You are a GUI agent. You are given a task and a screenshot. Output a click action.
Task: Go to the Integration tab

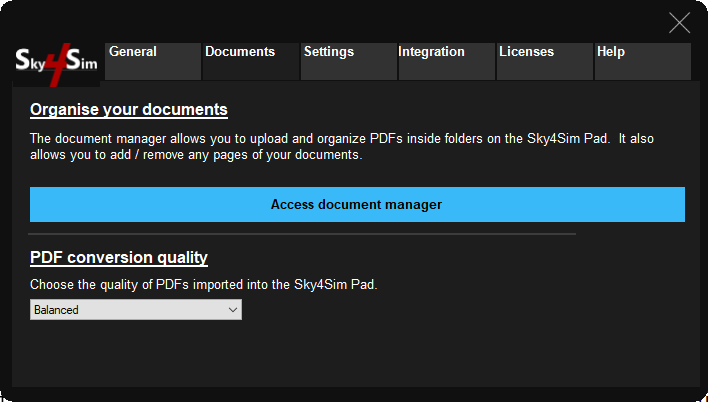point(447,61)
